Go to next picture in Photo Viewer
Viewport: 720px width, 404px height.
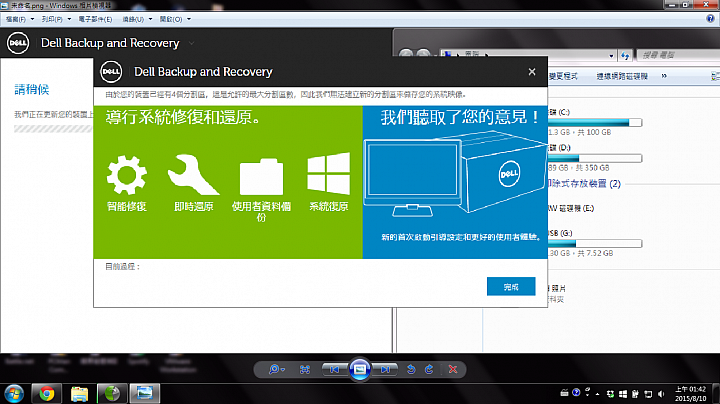tap(385, 369)
